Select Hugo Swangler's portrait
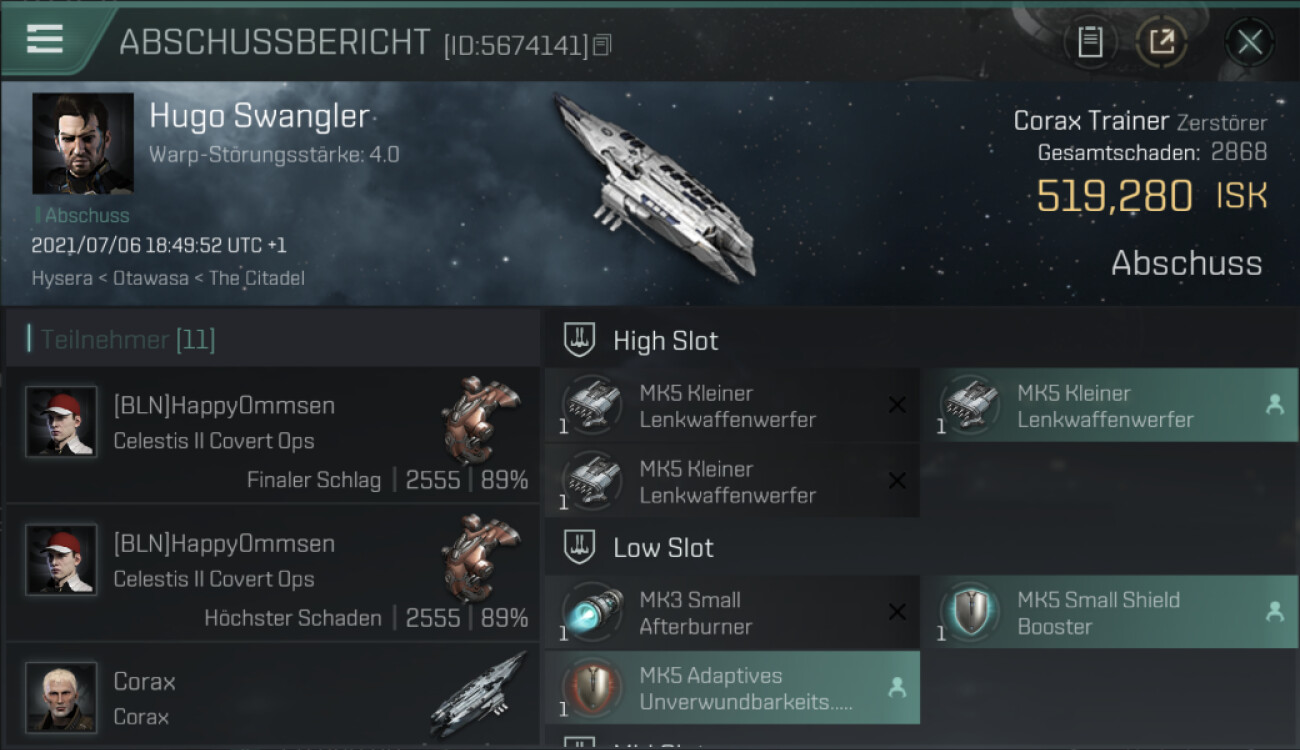Screen dimensions: 1300x750 tap(83, 143)
